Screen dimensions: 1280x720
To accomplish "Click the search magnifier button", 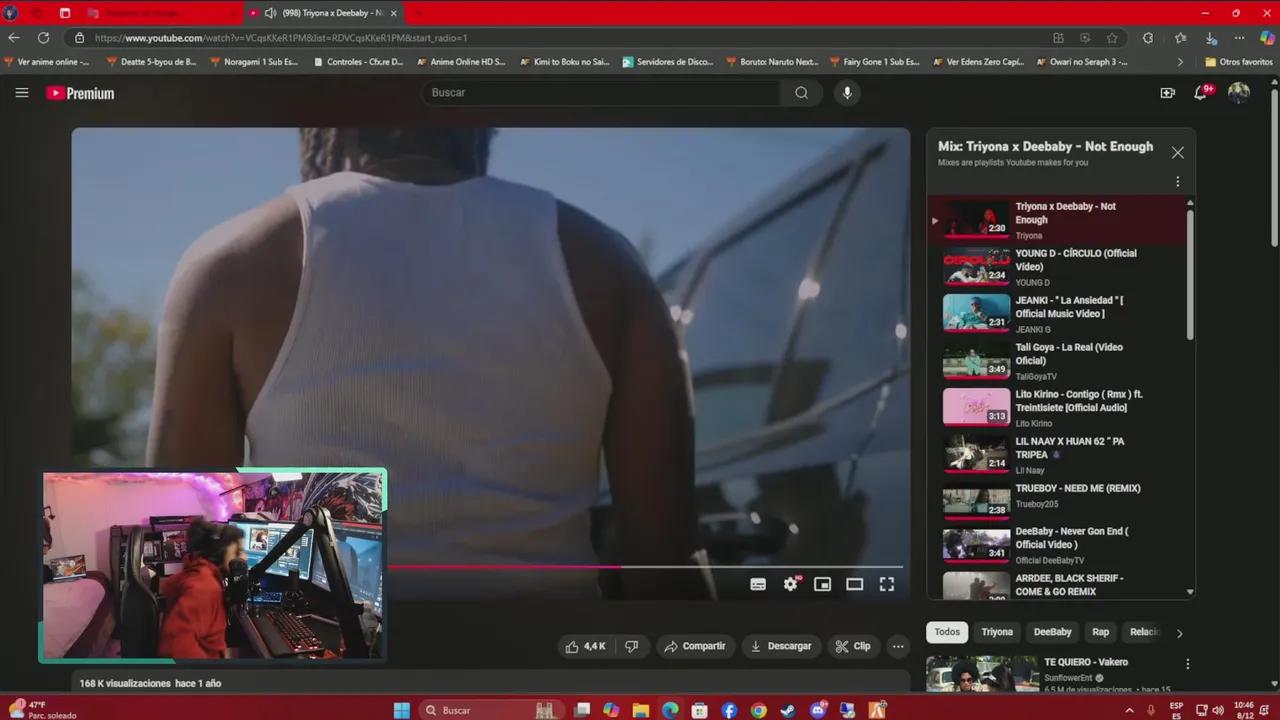I will click(801, 93).
